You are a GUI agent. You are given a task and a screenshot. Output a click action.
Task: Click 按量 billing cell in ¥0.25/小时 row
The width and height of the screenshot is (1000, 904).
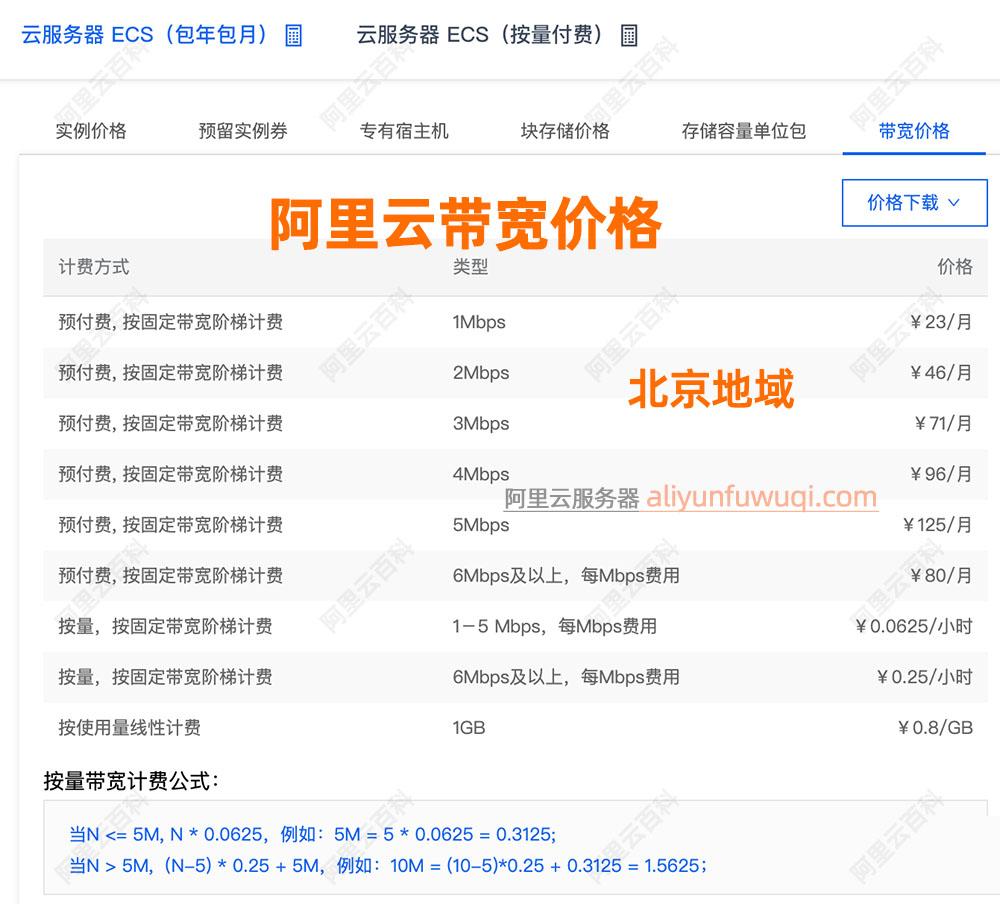pyautogui.click(x=165, y=677)
